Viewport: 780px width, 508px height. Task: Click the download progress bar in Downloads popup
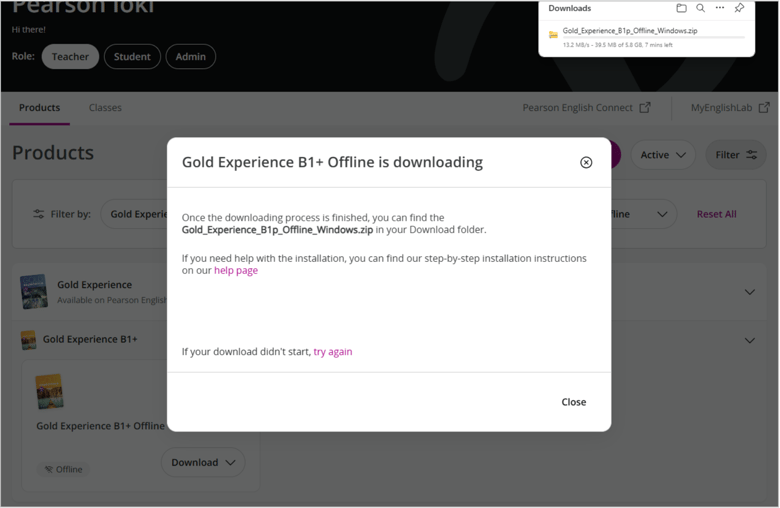(653, 37)
